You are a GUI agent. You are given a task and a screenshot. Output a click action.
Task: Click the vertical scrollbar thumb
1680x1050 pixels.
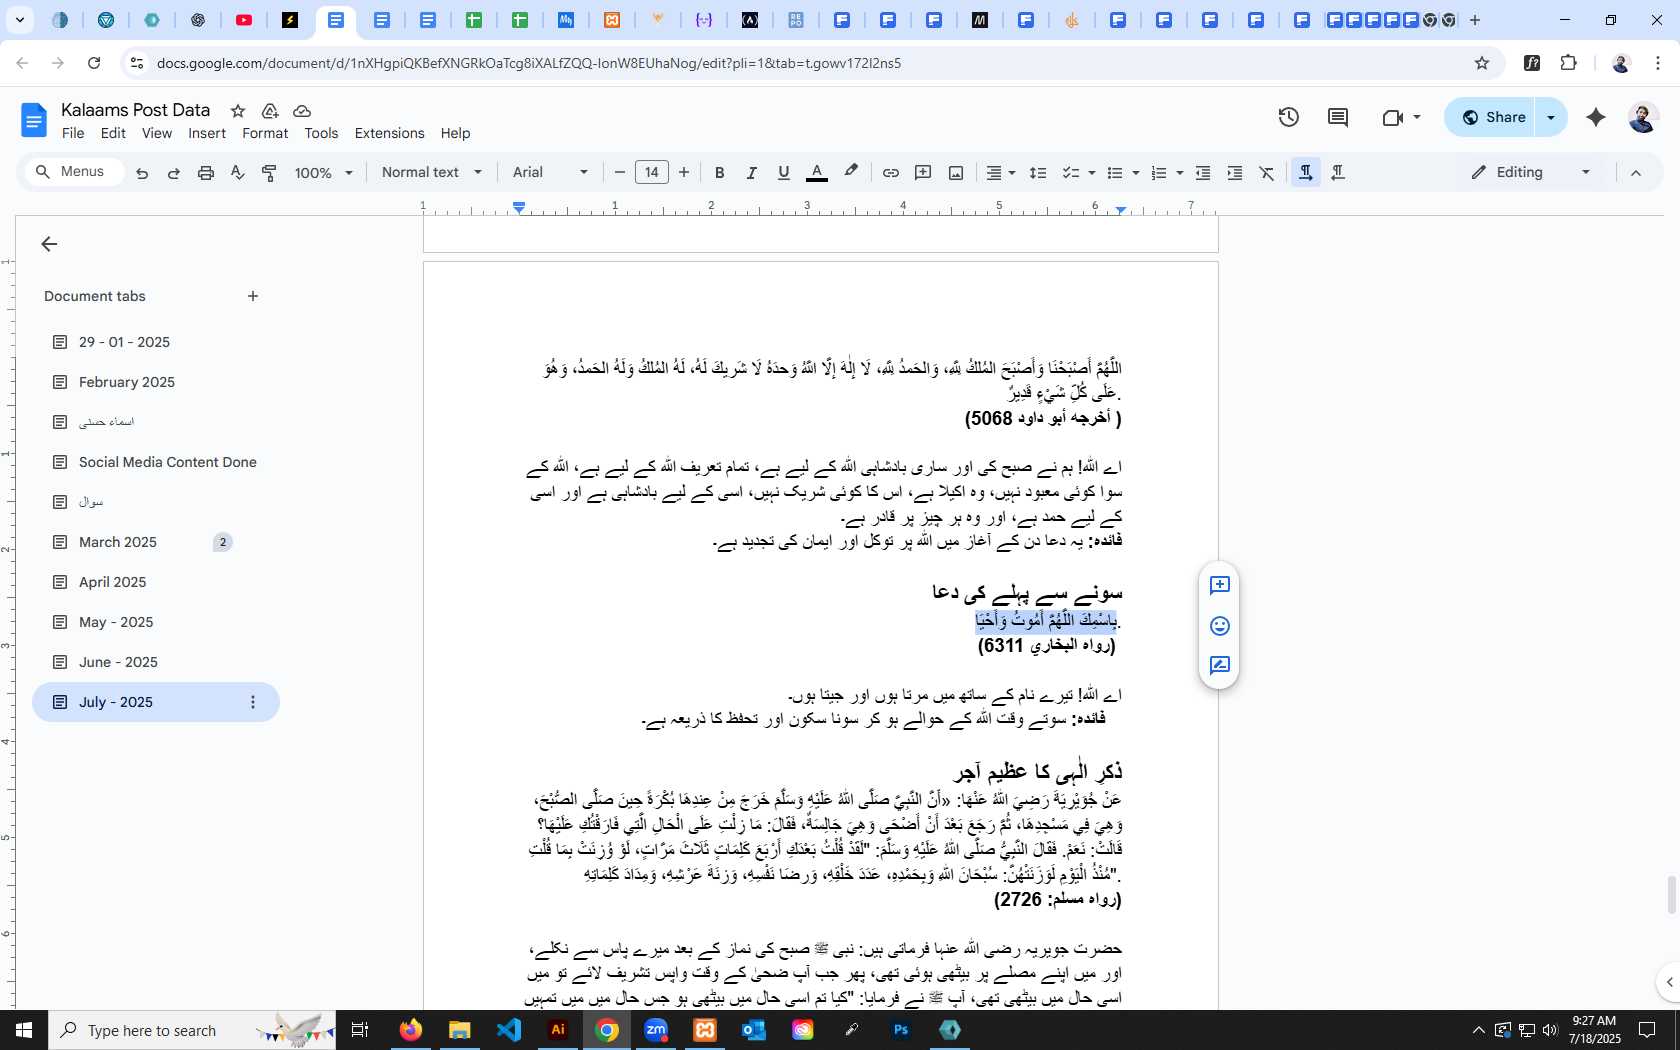(1670, 894)
